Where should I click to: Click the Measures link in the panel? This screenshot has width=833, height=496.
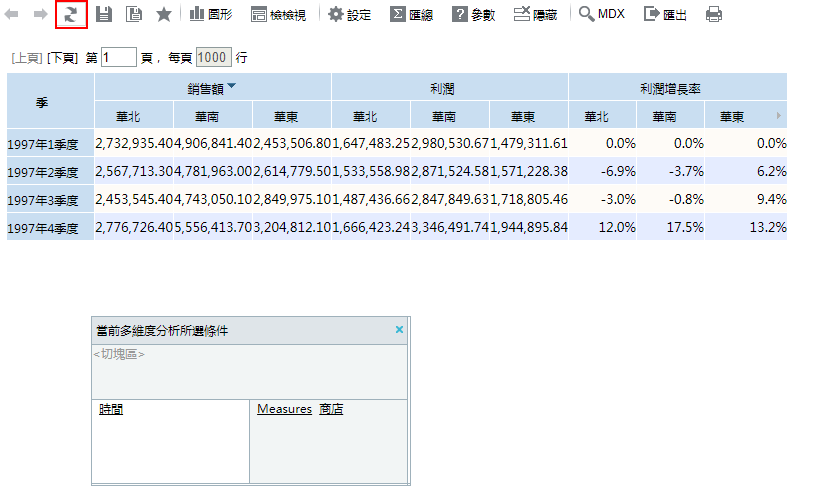coord(284,409)
